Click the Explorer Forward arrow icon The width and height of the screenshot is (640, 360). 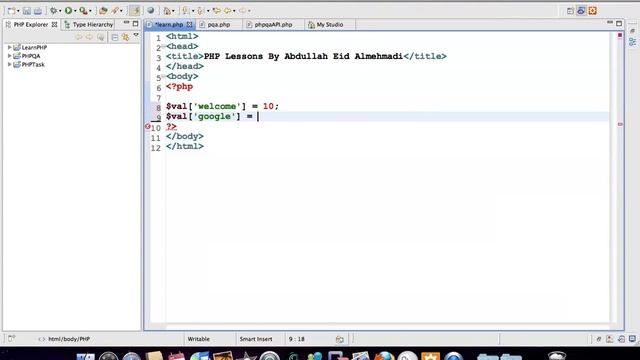point(89,37)
